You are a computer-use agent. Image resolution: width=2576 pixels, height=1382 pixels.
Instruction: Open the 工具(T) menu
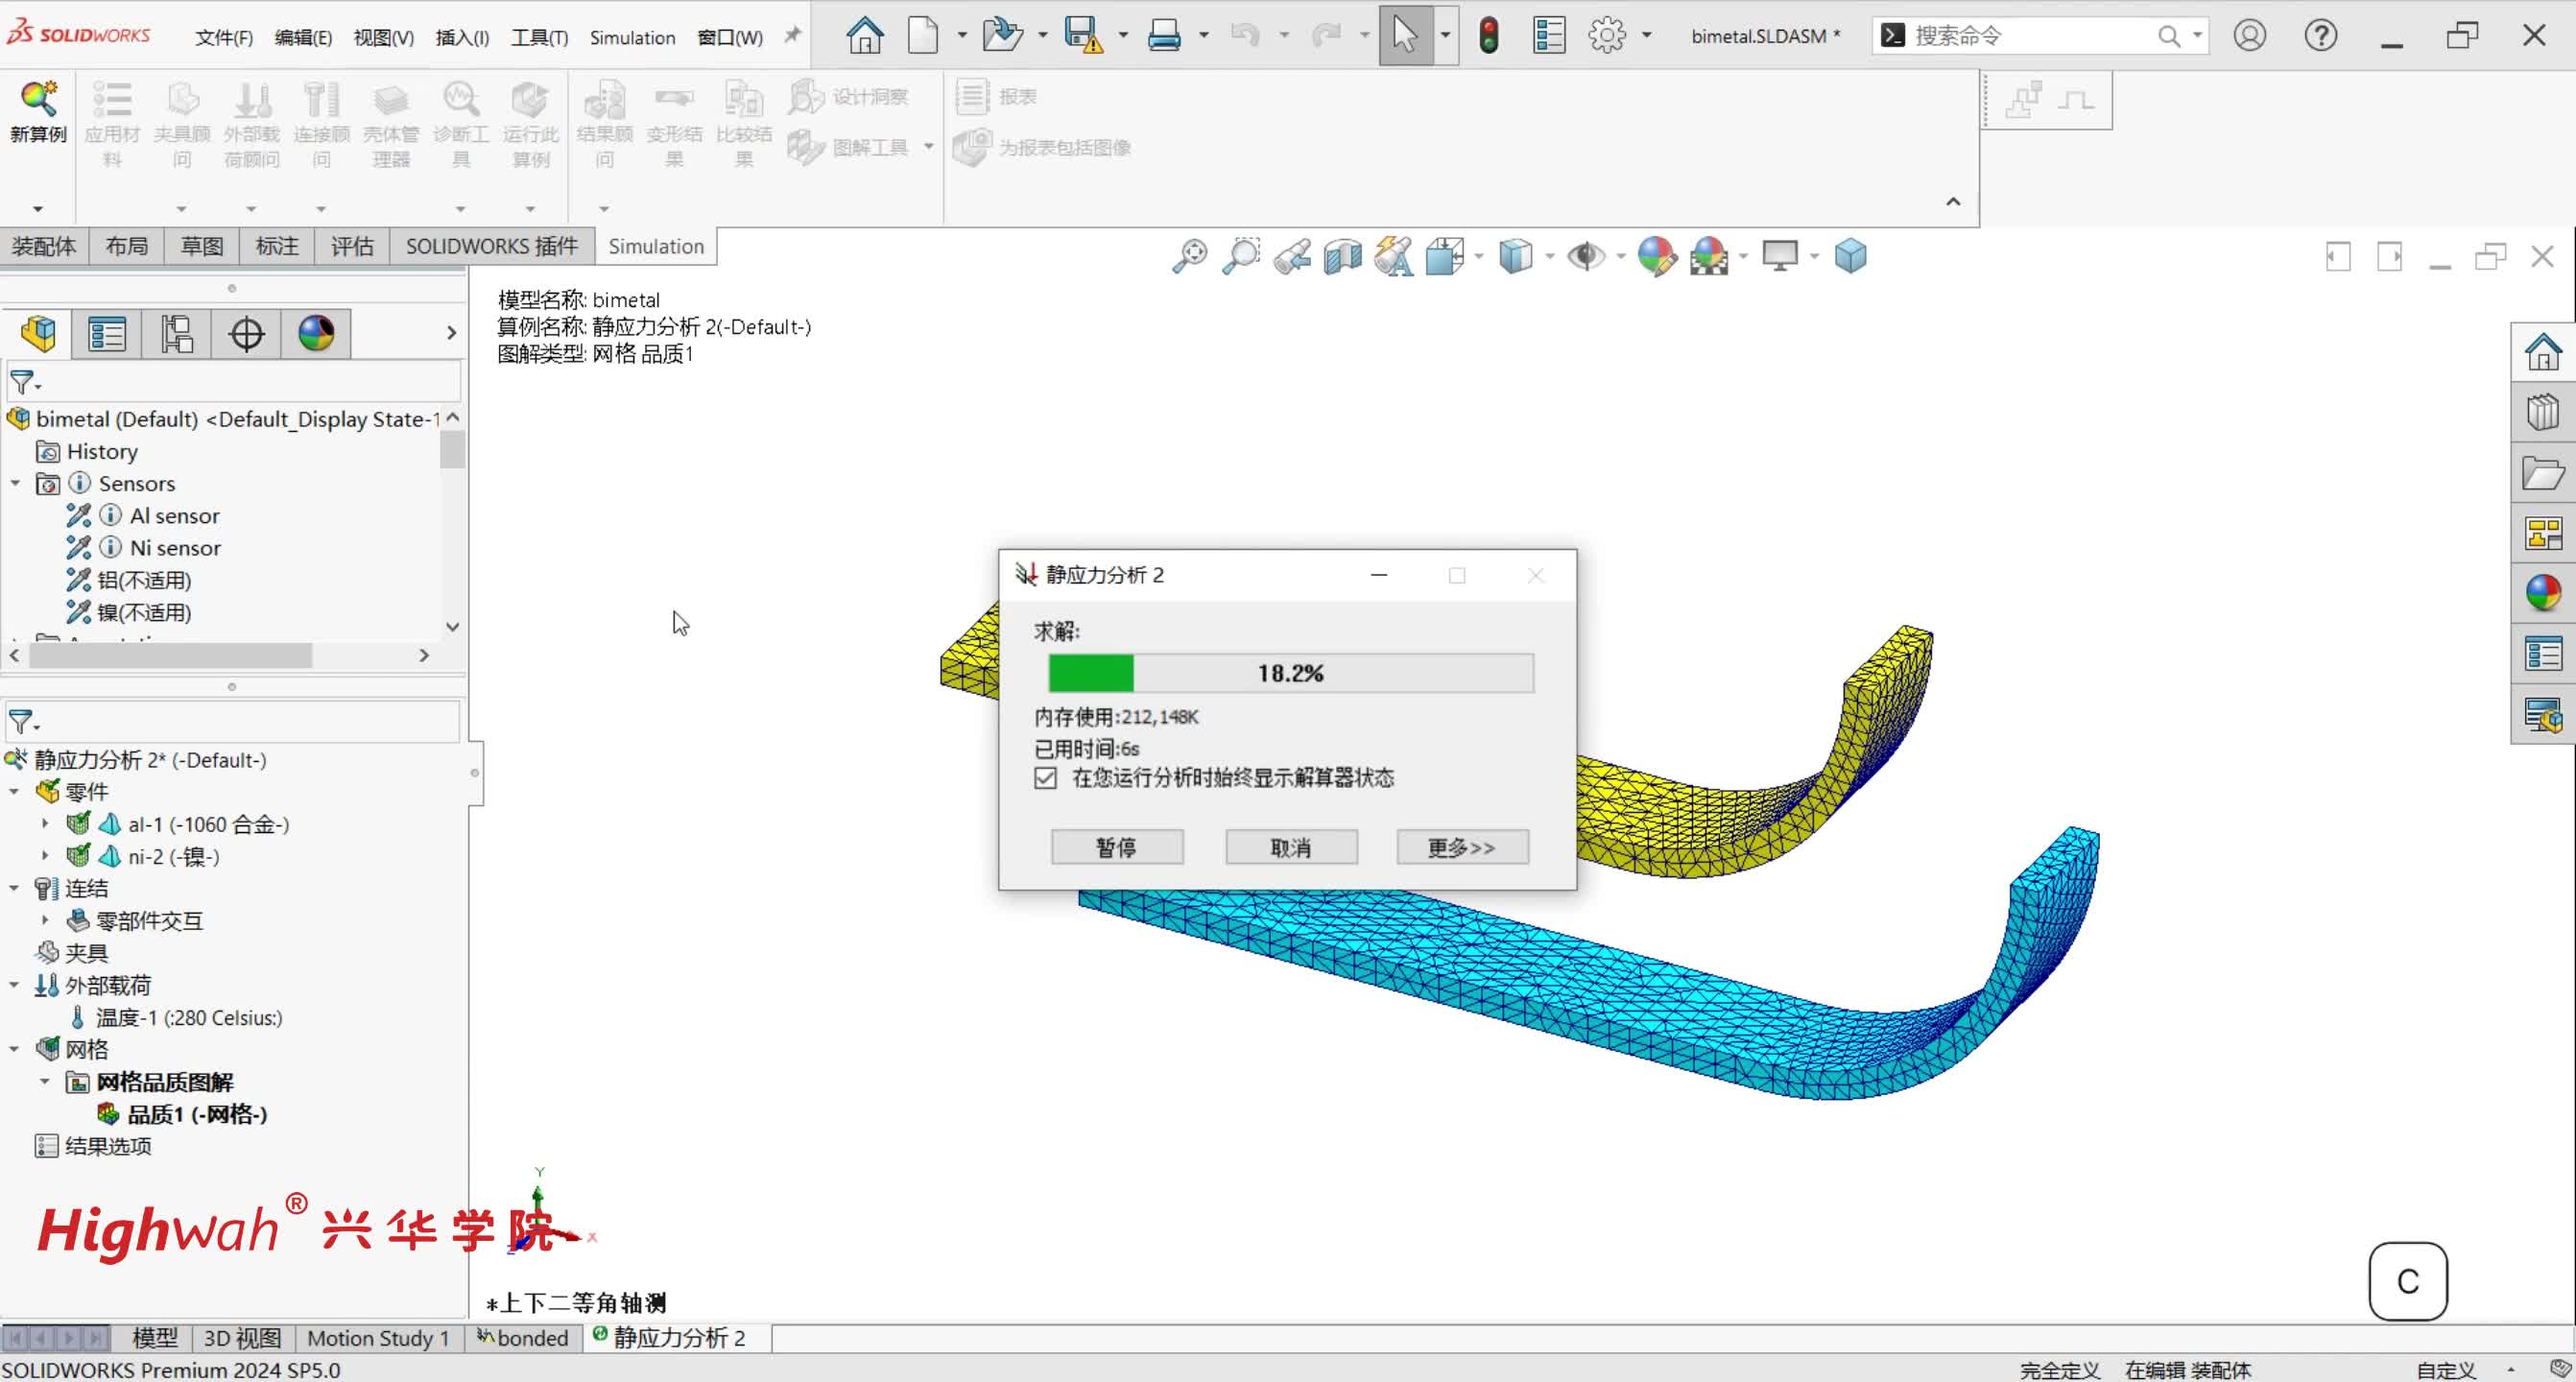pos(539,38)
